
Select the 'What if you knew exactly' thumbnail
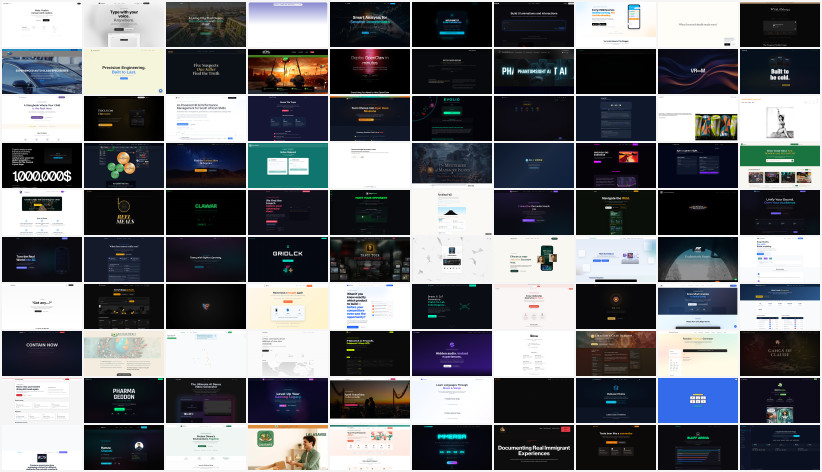370,306
